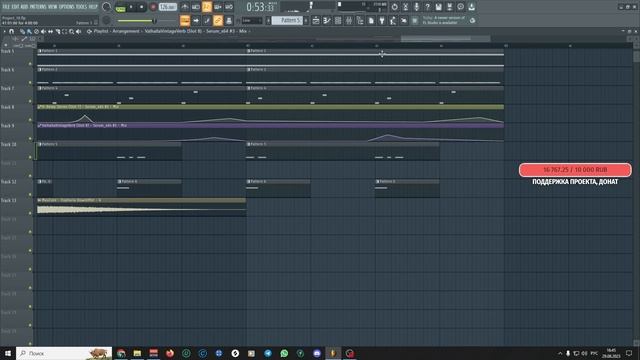Open the Piano roll view icon
640x360 pixels.
327,20
